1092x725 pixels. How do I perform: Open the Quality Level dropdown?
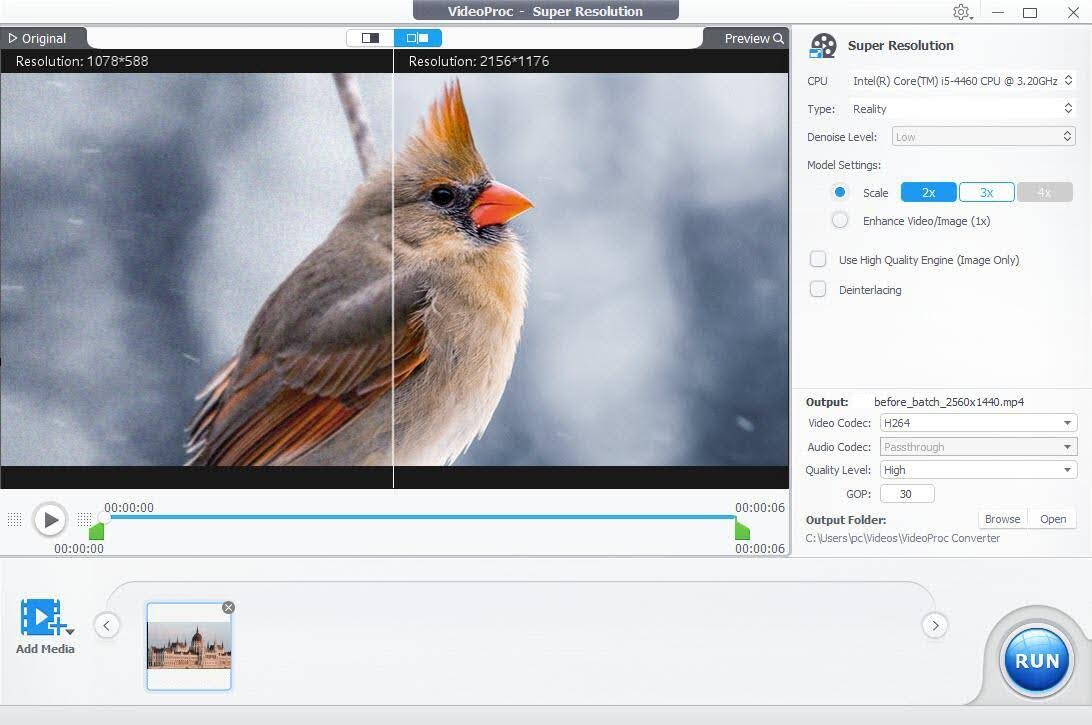[x=978, y=470]
